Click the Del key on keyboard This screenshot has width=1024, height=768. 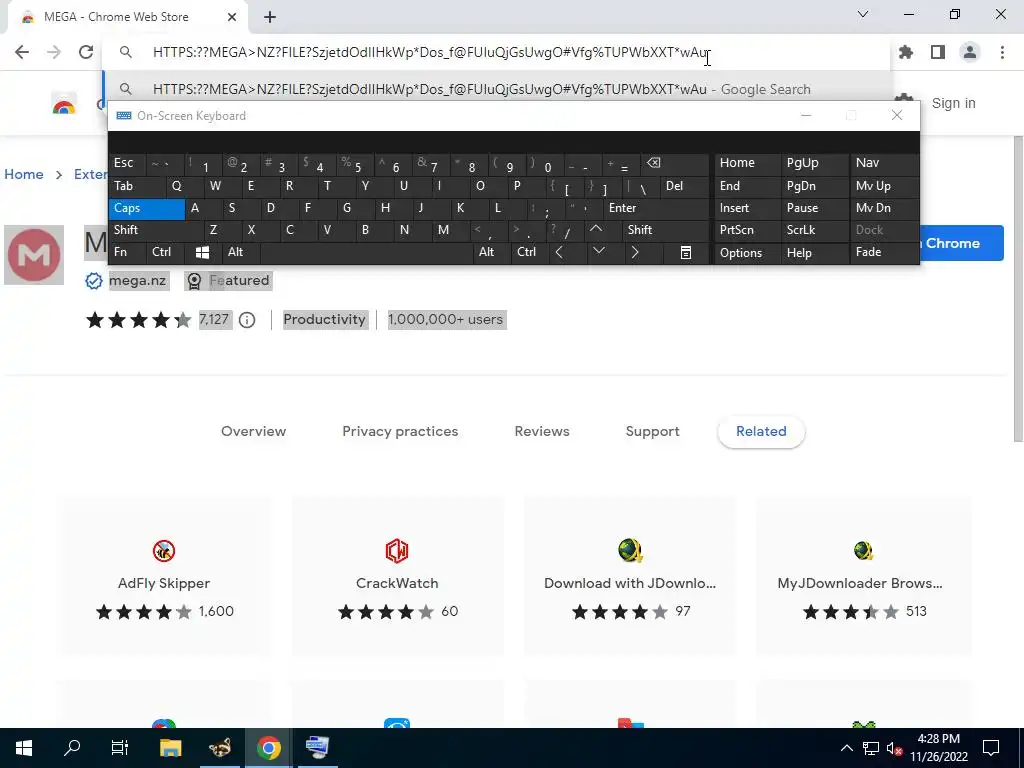pyautogui.click(x=684, y=186)
